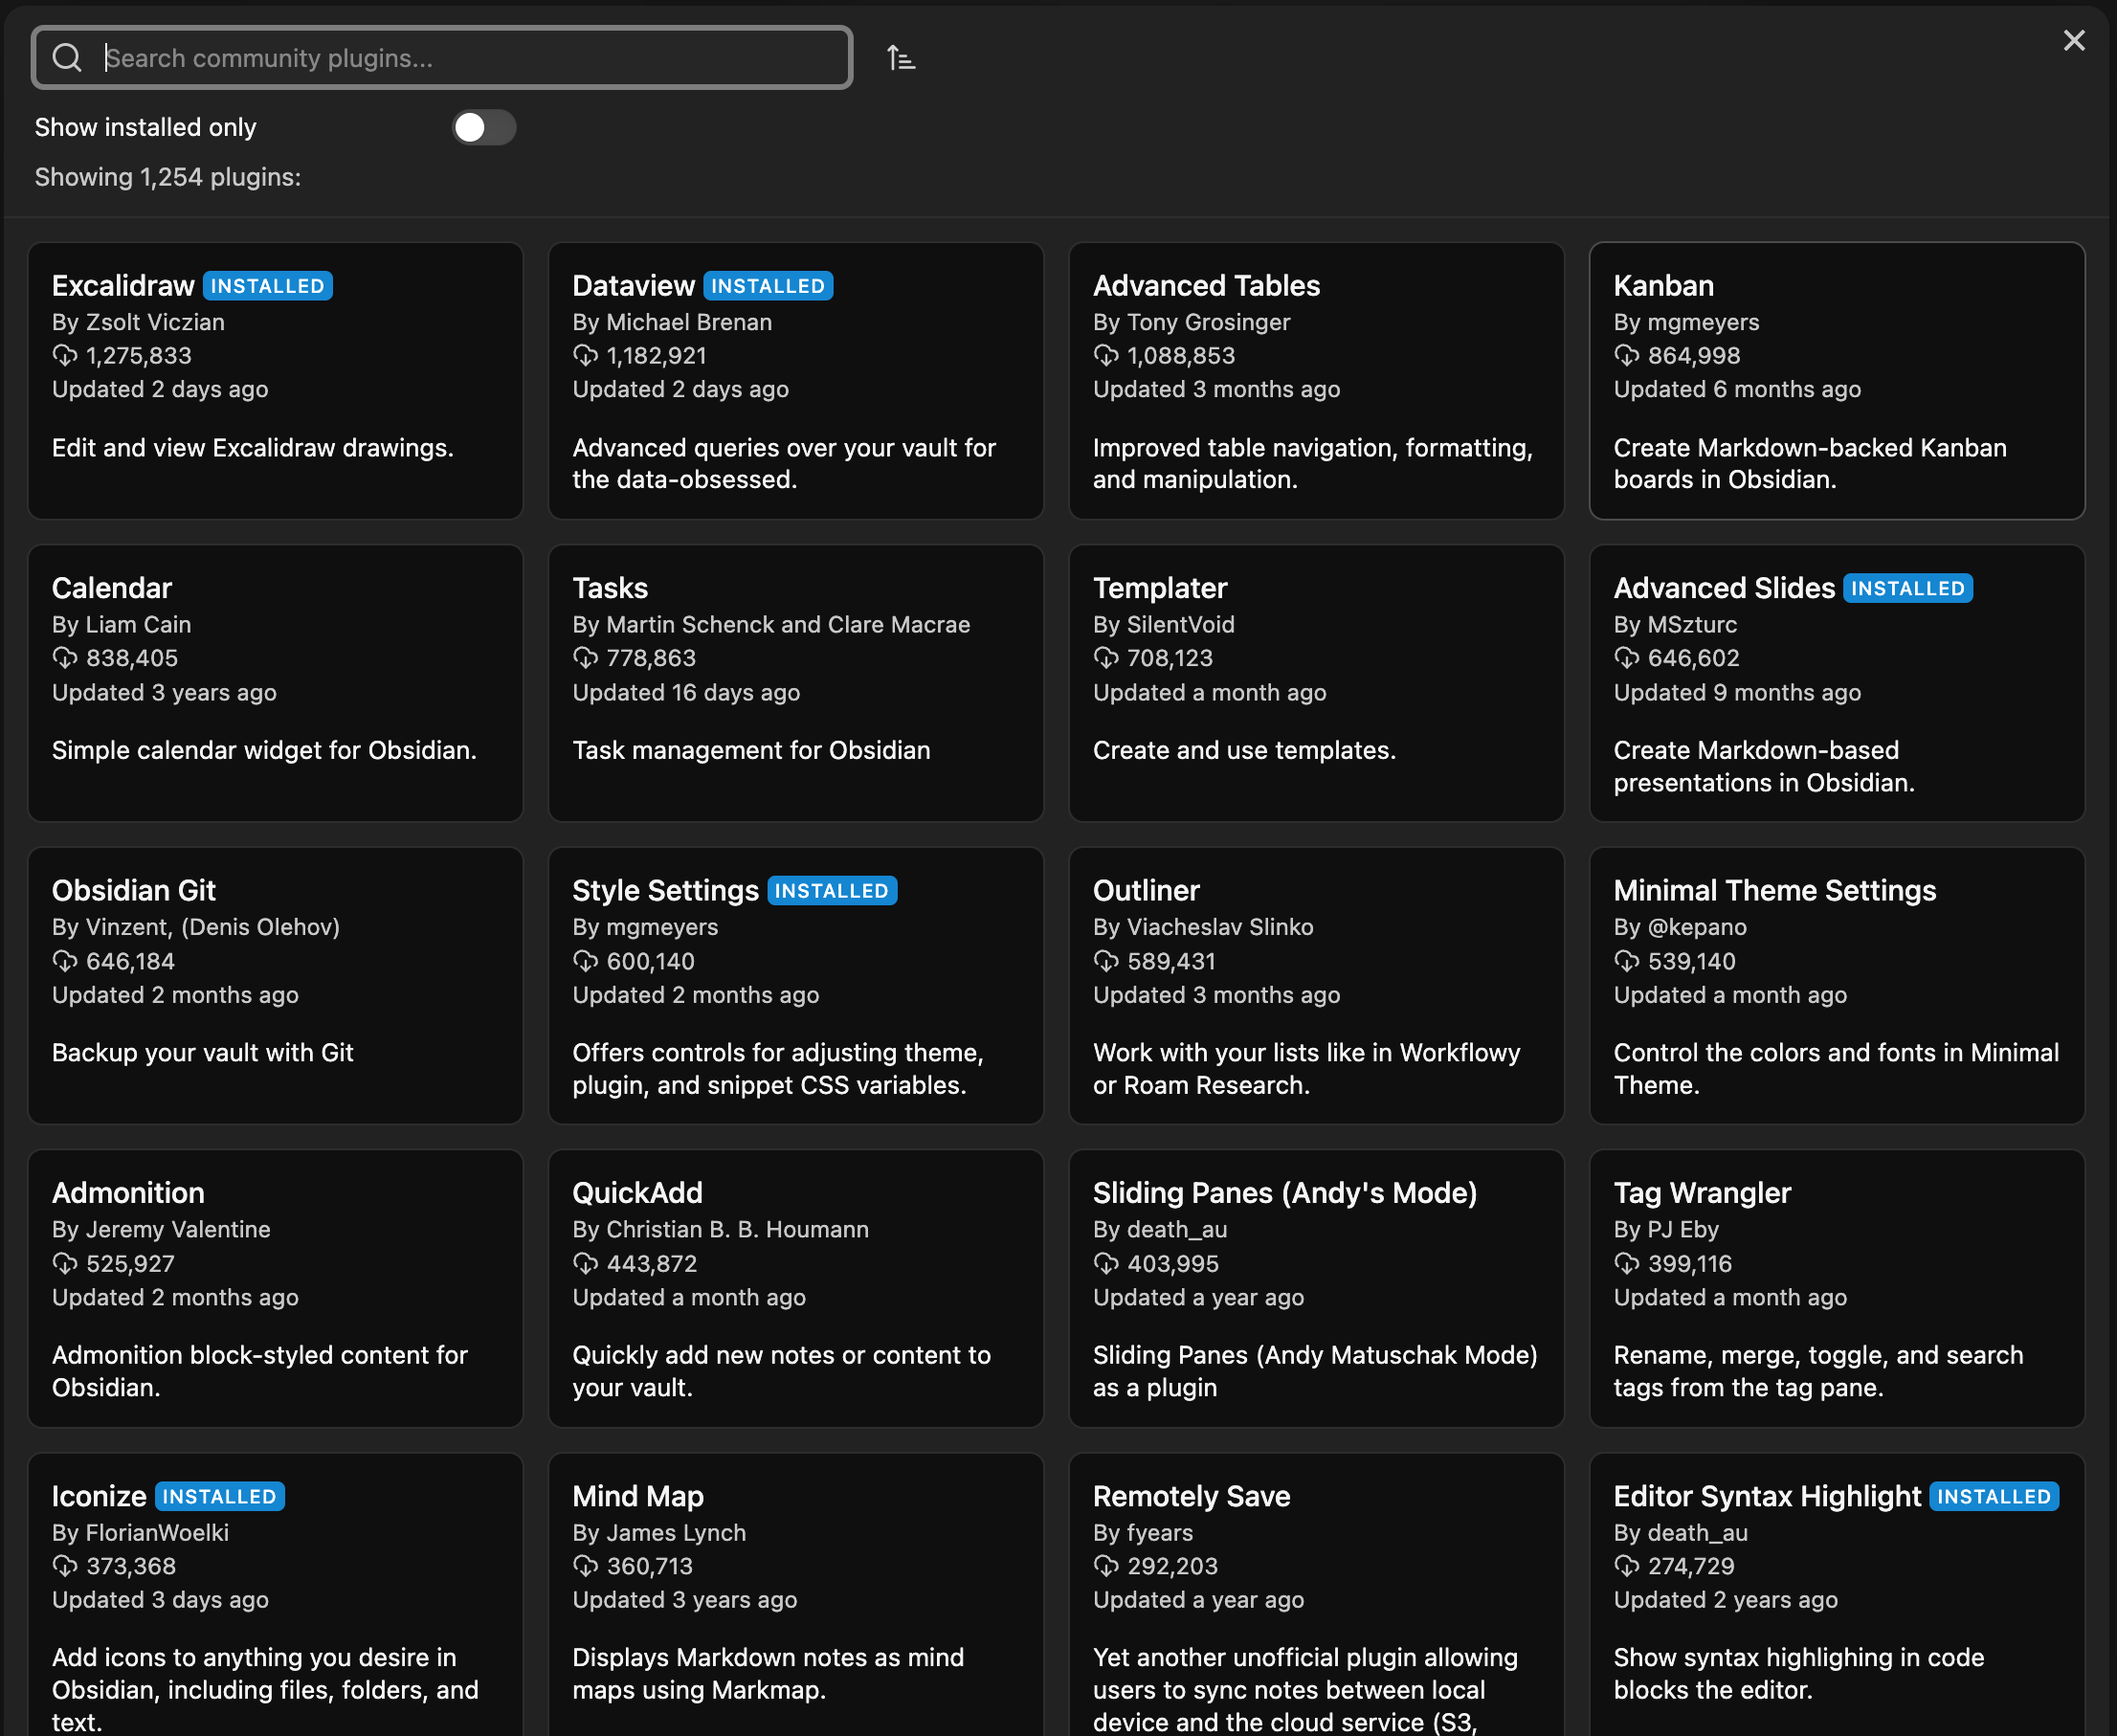The width and height of the screenshot is (2117, 1736).
Task: Click the Admonition download count icon
Action: click(x=65, y=1264)
